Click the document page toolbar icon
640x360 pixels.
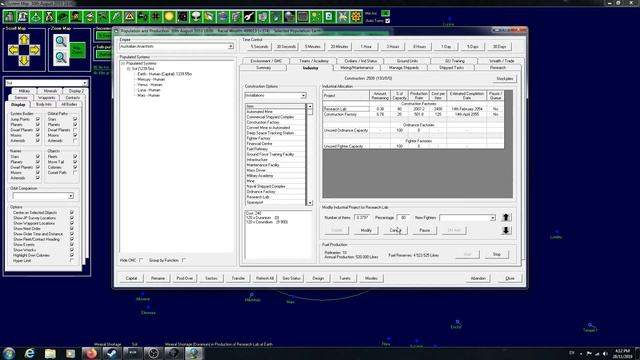pyautogui.click(x=329, y=17)
